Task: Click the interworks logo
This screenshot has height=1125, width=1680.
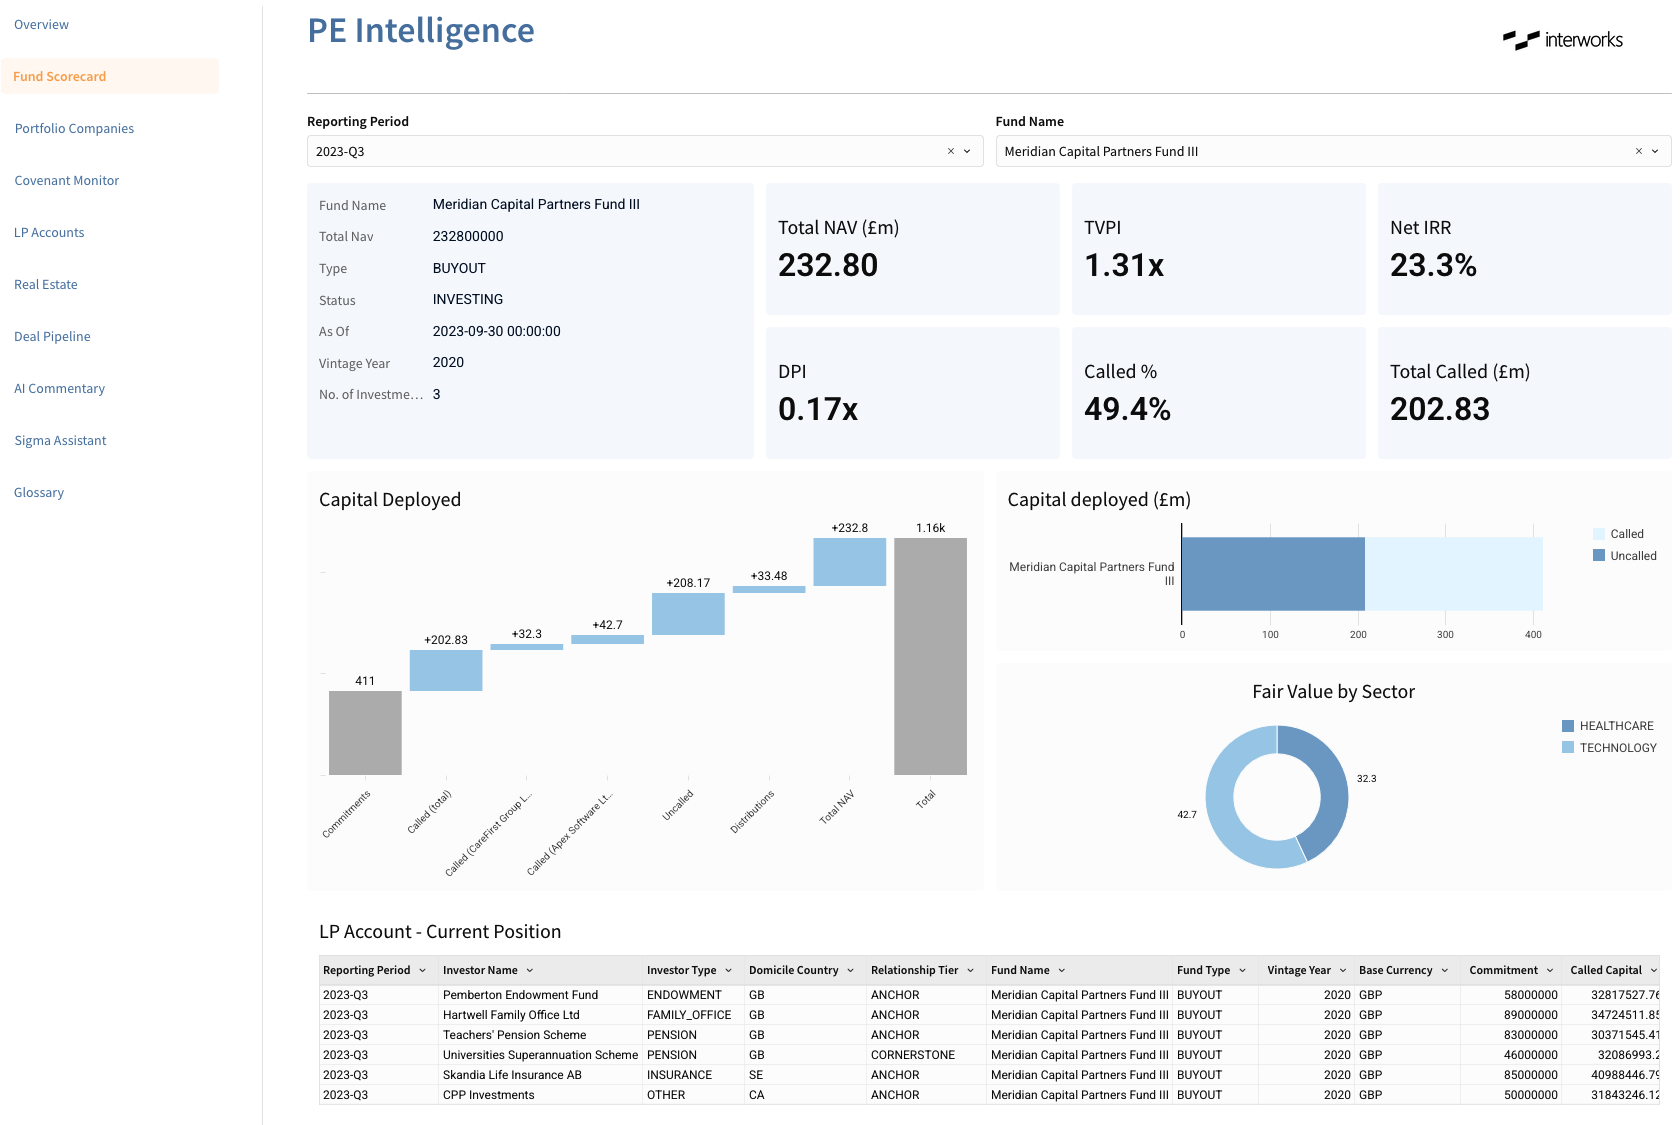Action: [x=1563, y=40]
